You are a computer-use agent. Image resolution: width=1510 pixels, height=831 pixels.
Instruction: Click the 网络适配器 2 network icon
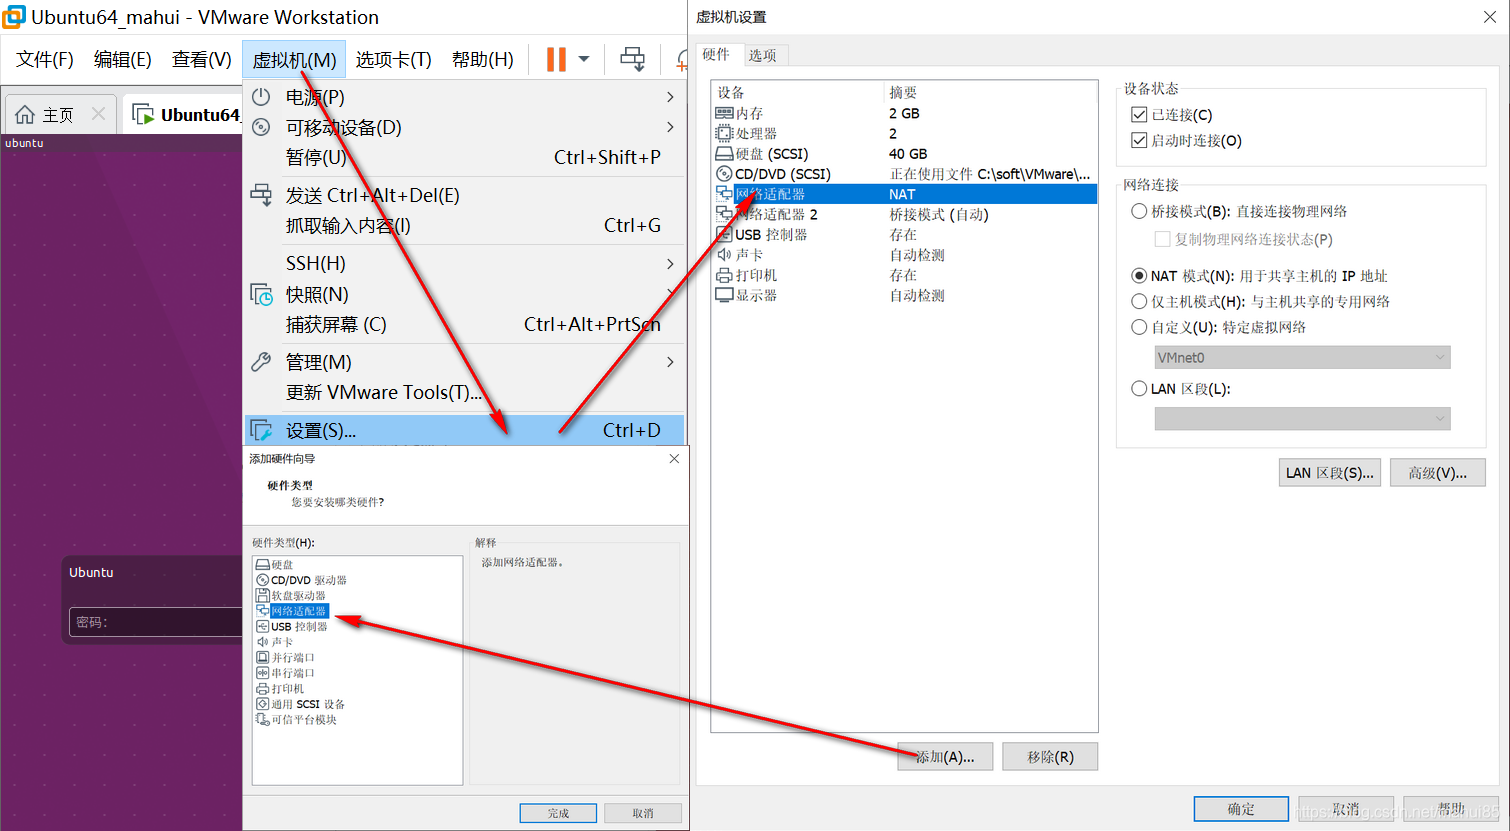(x=724, y=214)
